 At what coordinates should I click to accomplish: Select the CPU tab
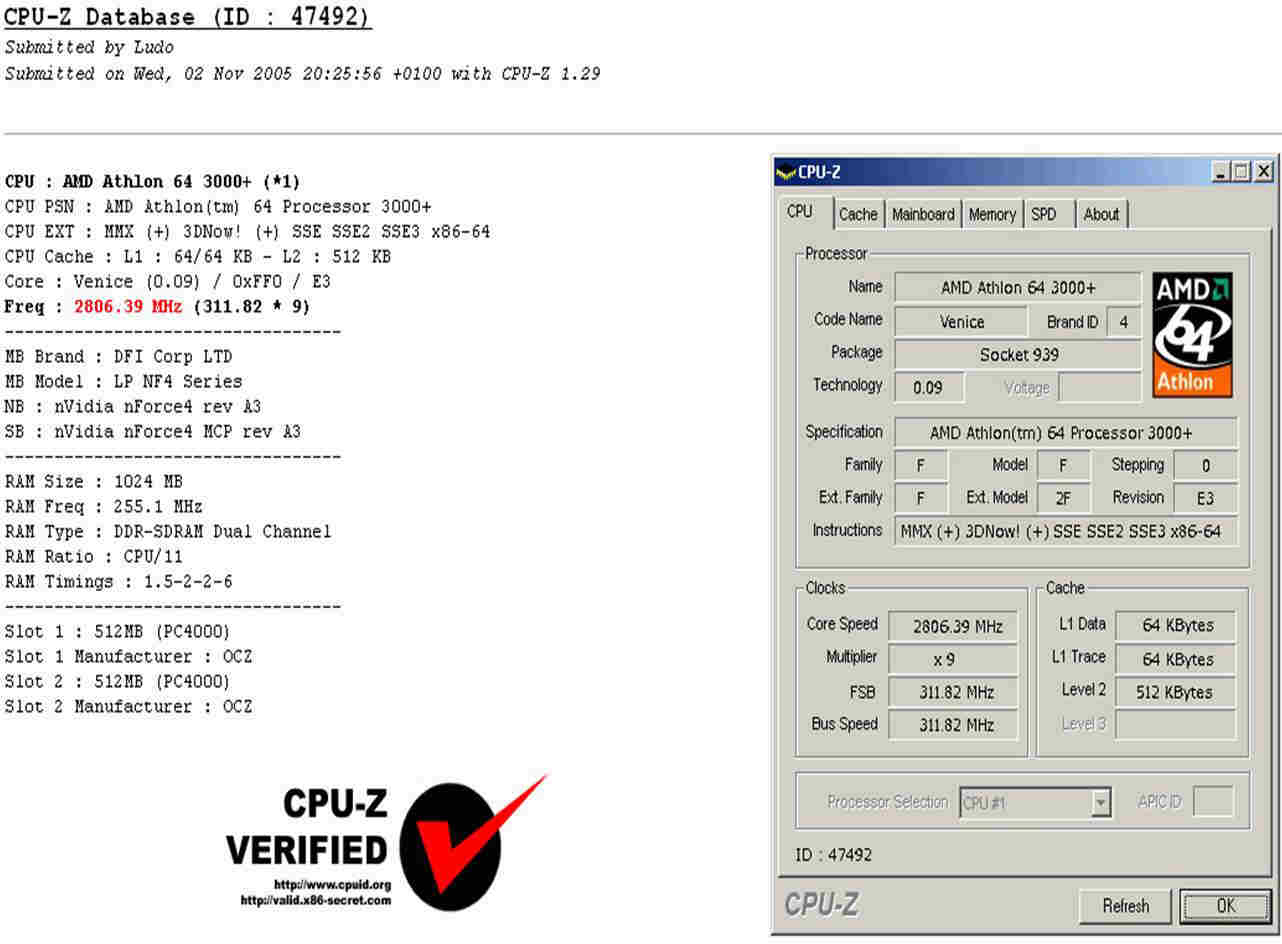click(800, 212)
